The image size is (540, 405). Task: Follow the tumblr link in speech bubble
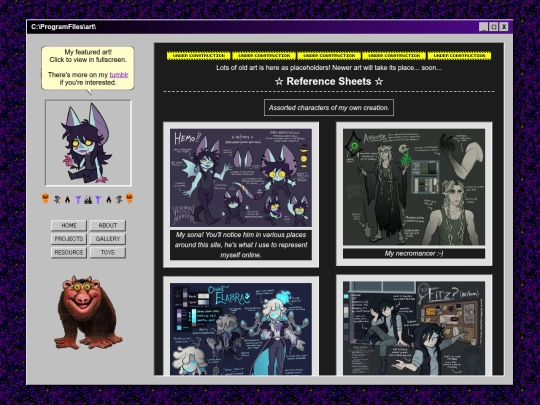click(119, 75)
